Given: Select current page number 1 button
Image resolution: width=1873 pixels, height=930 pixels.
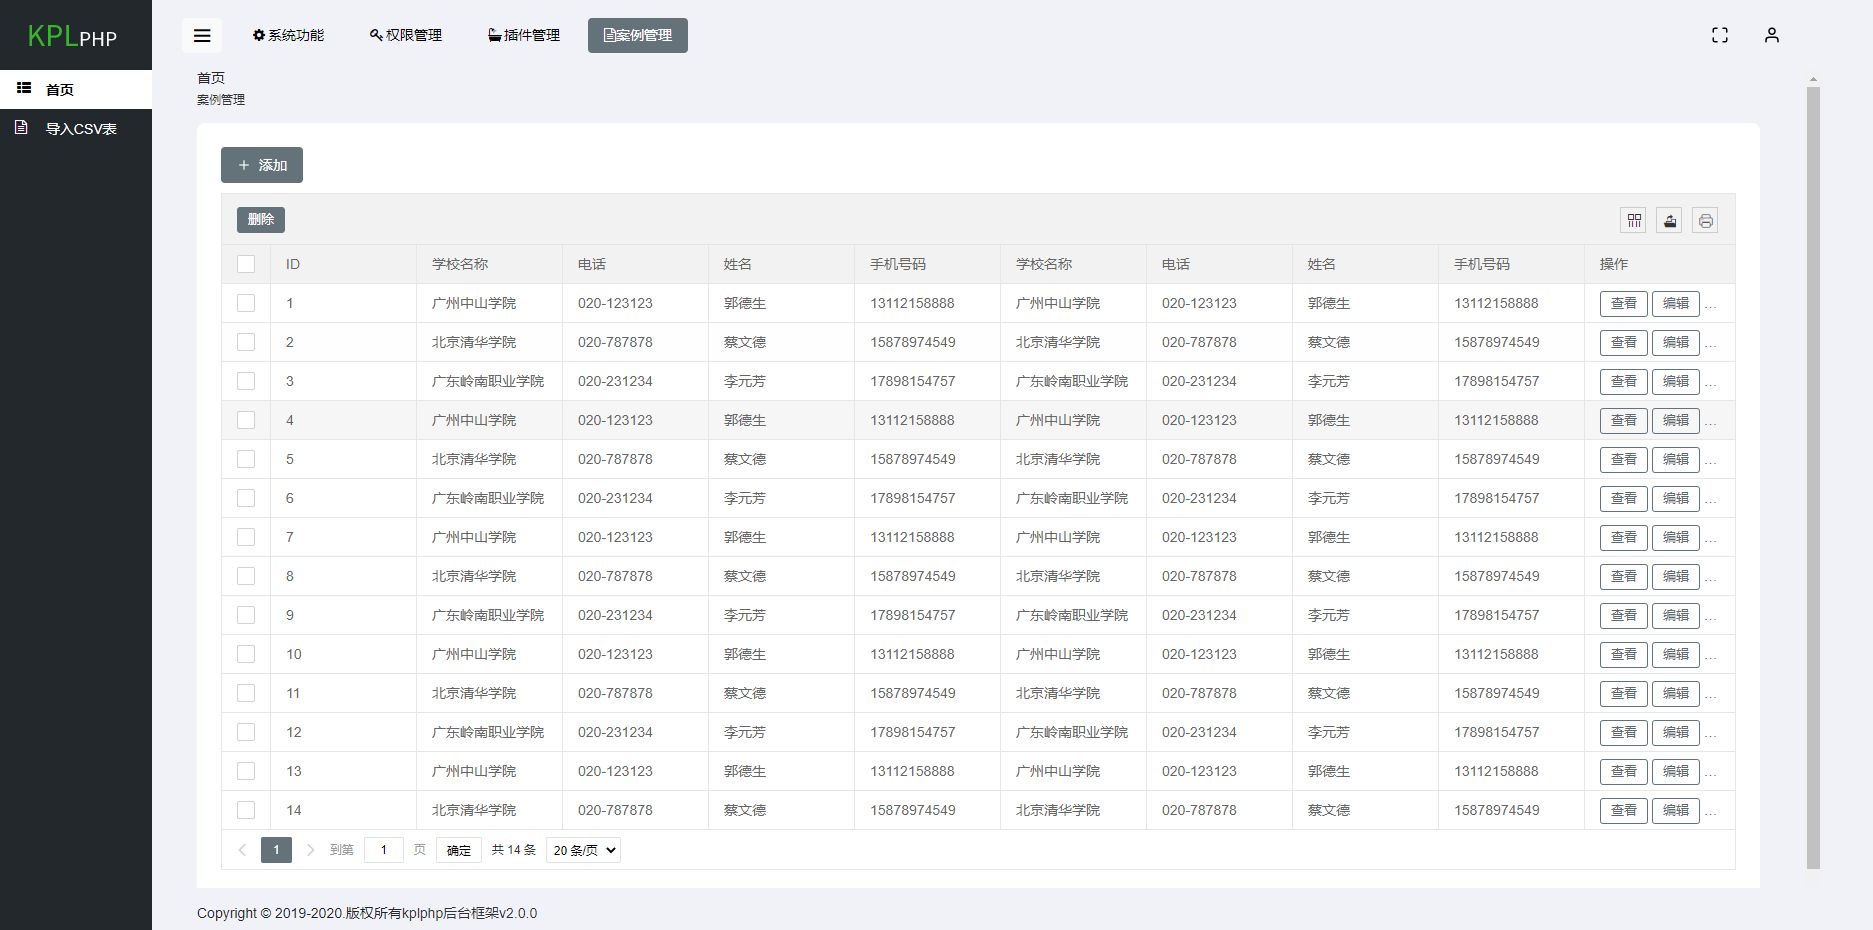Looking at the screenshot, I should (276, 850).
